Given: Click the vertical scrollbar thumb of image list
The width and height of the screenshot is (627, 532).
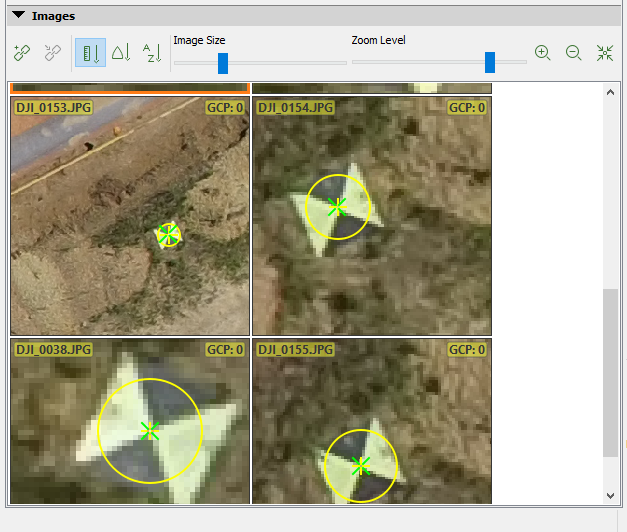Looking at the screenshot, I should [610, 372].
